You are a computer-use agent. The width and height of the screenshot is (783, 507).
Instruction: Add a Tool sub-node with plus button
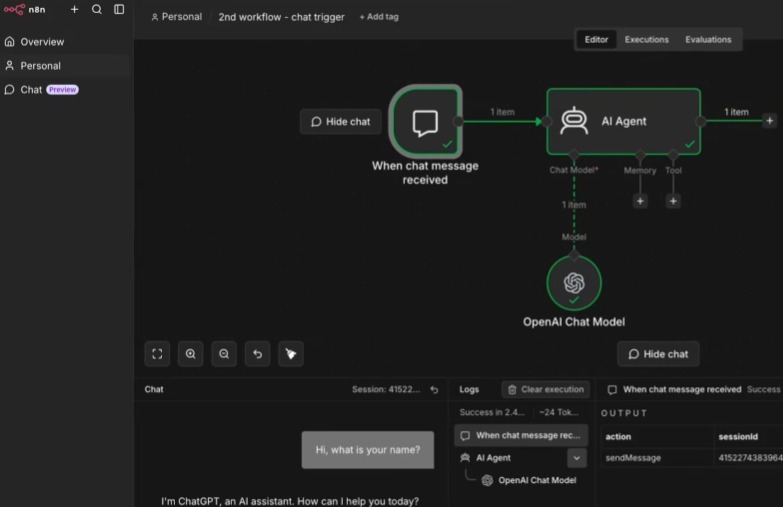point(673,201)
